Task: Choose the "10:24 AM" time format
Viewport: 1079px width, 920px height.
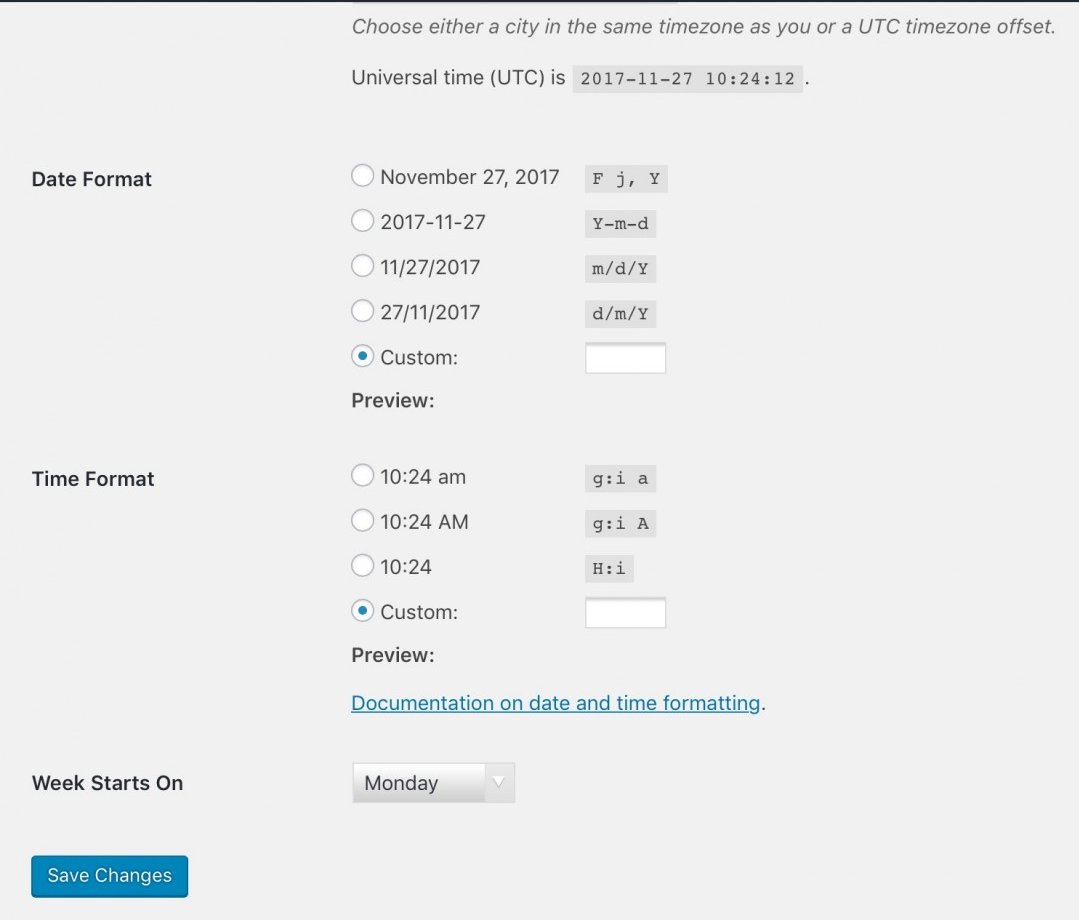Action: pyautogui.click(x=362, y=520)
